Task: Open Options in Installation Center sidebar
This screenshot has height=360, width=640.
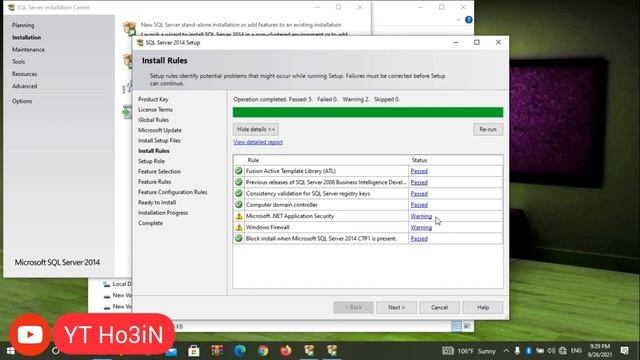Action: point(22,101)
